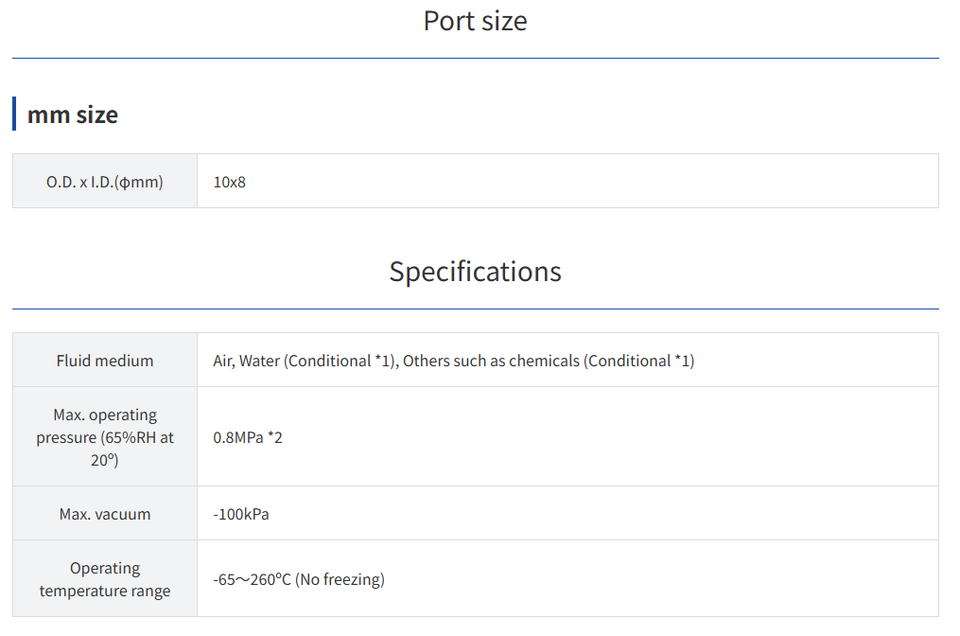
Task: Click the word Air in fluid medium row
Action: [x=223, y=360]
